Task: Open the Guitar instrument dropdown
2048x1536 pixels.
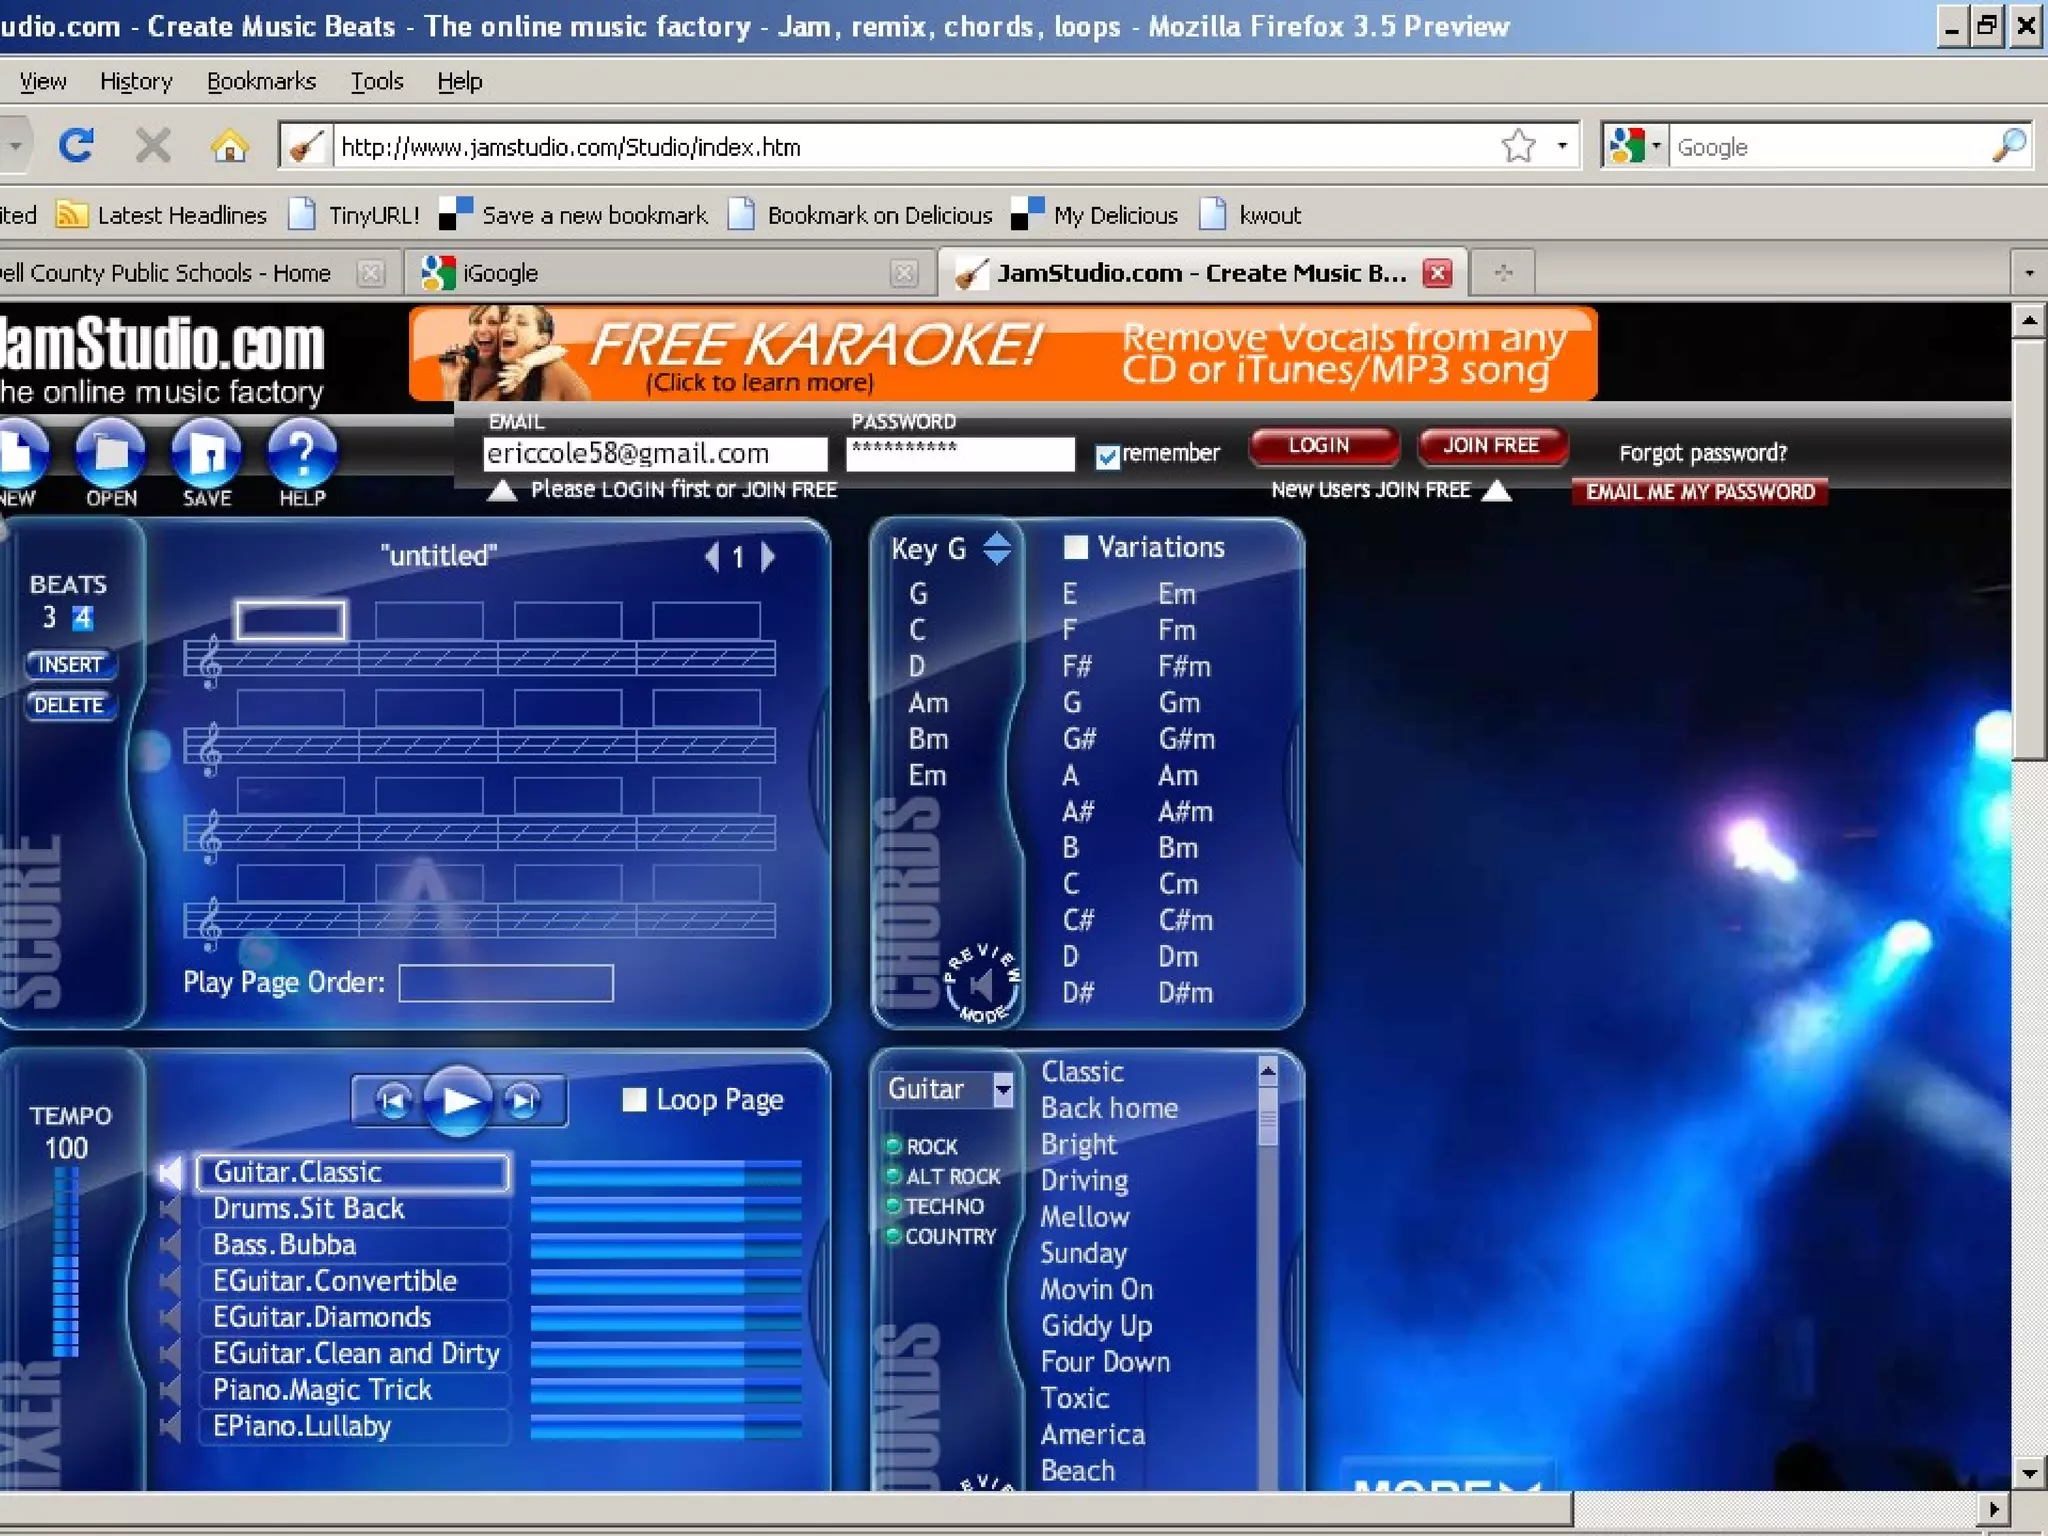Action: coord(1002,1089)
